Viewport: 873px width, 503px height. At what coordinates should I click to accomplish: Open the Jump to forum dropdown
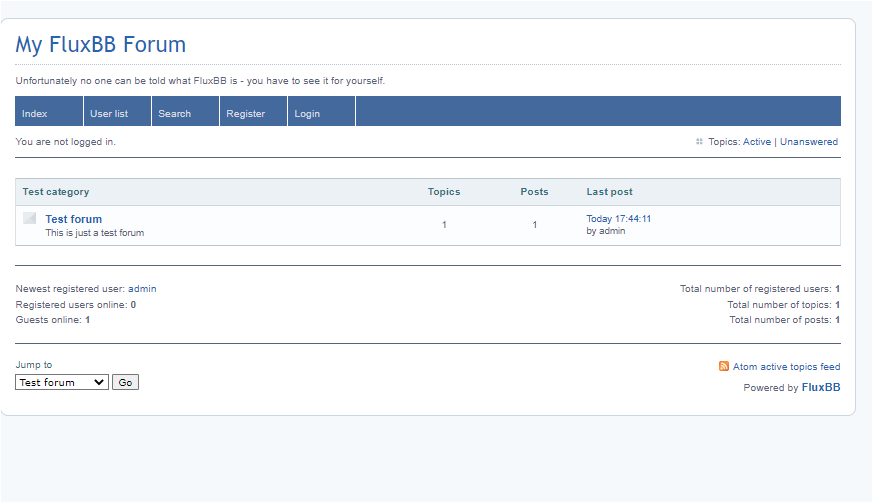click(62, 382)
